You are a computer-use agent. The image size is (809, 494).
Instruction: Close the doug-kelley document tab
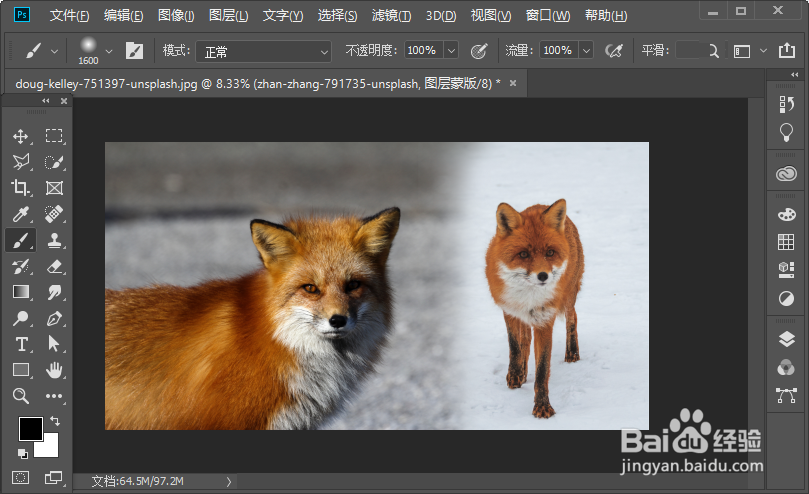pos(513,83)
